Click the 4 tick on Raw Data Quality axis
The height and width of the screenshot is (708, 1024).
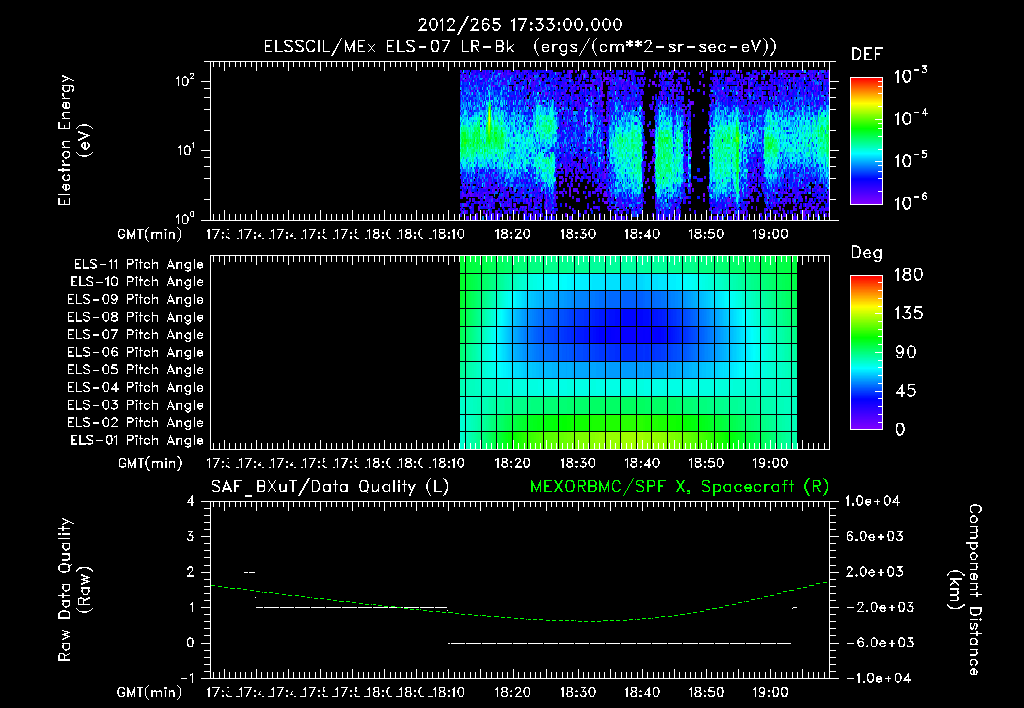click(191, 501)
